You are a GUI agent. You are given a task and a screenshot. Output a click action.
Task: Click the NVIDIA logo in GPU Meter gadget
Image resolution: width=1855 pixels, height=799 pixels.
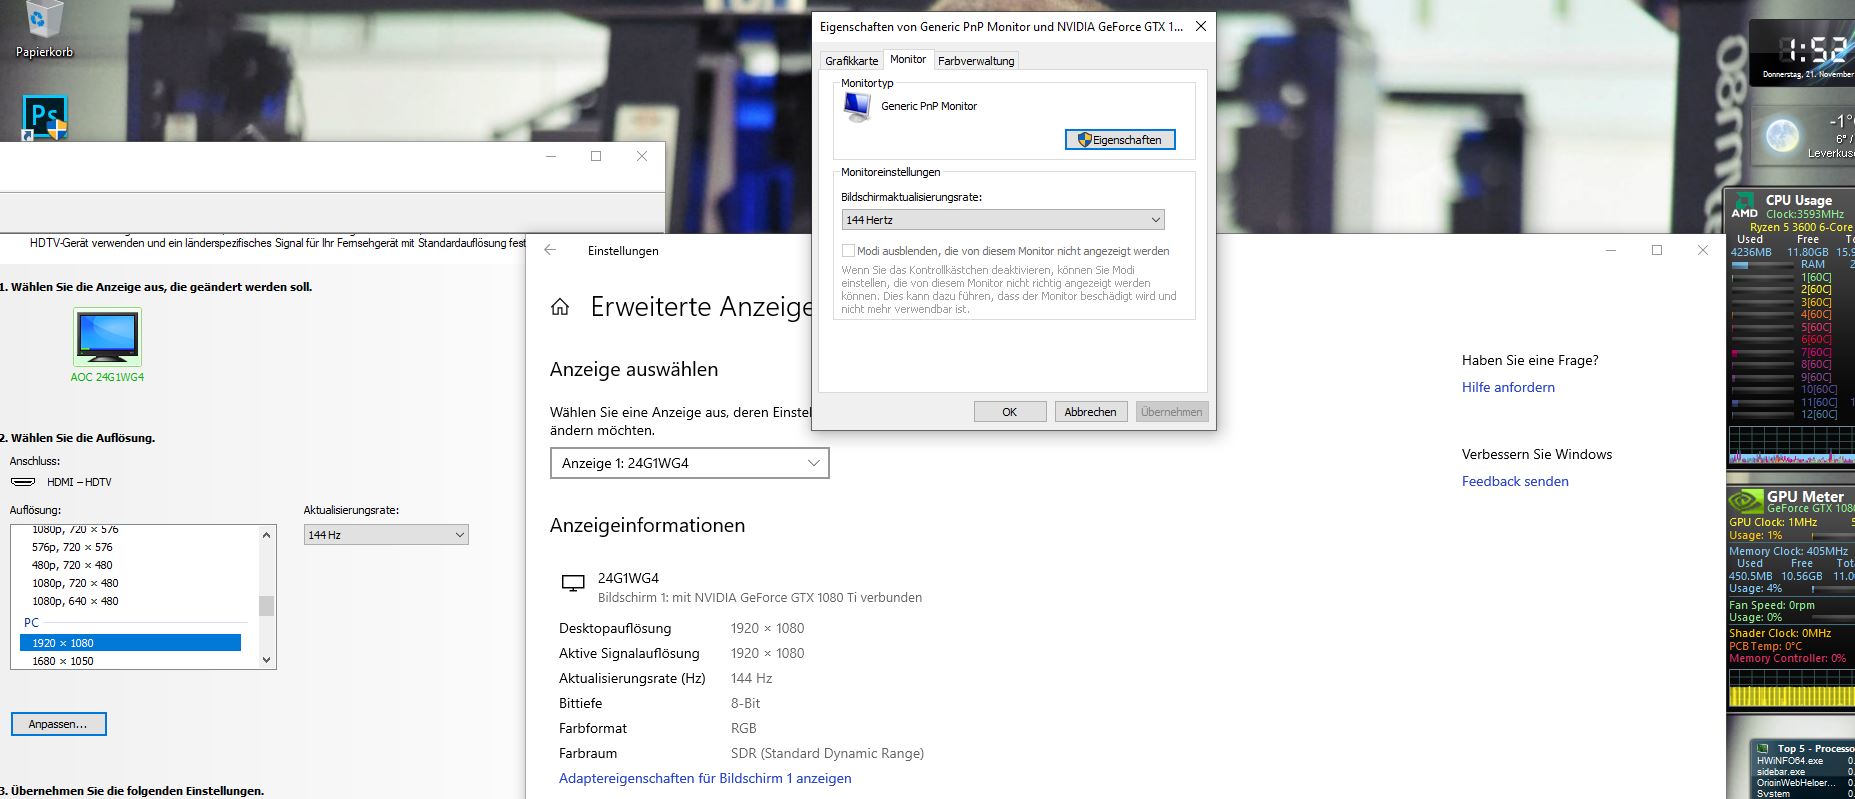[x=1746, y=500]
